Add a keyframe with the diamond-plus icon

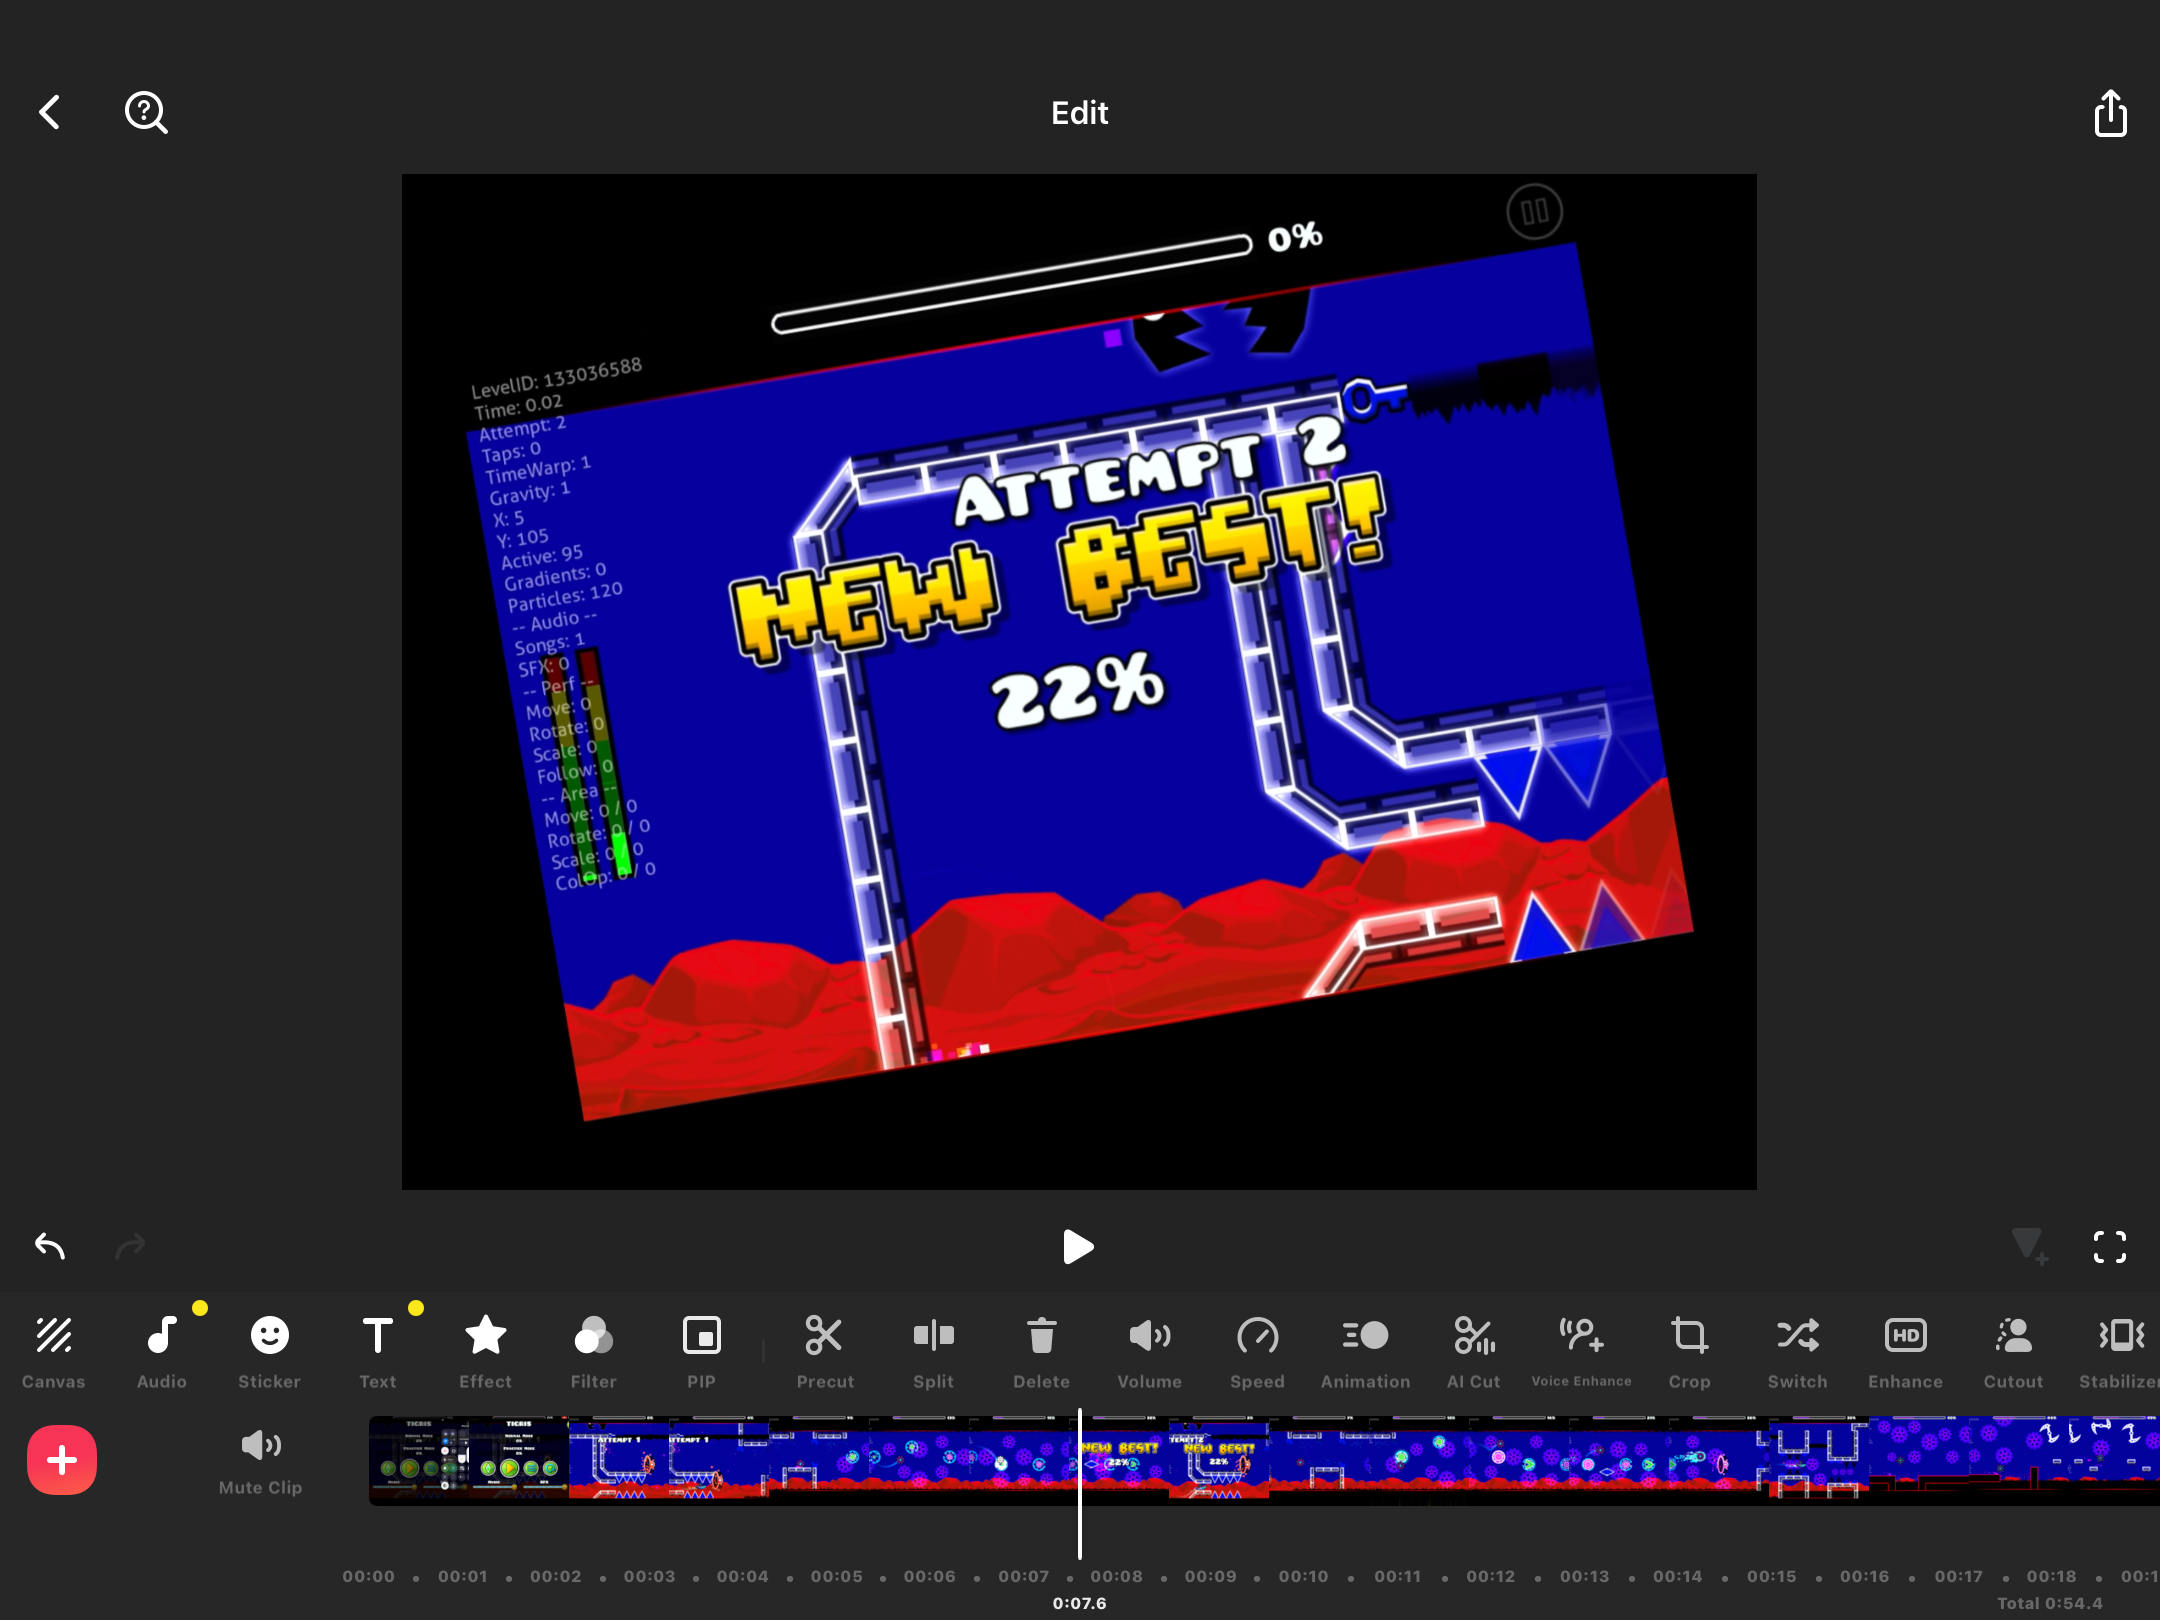[x=2030, y=1247]
